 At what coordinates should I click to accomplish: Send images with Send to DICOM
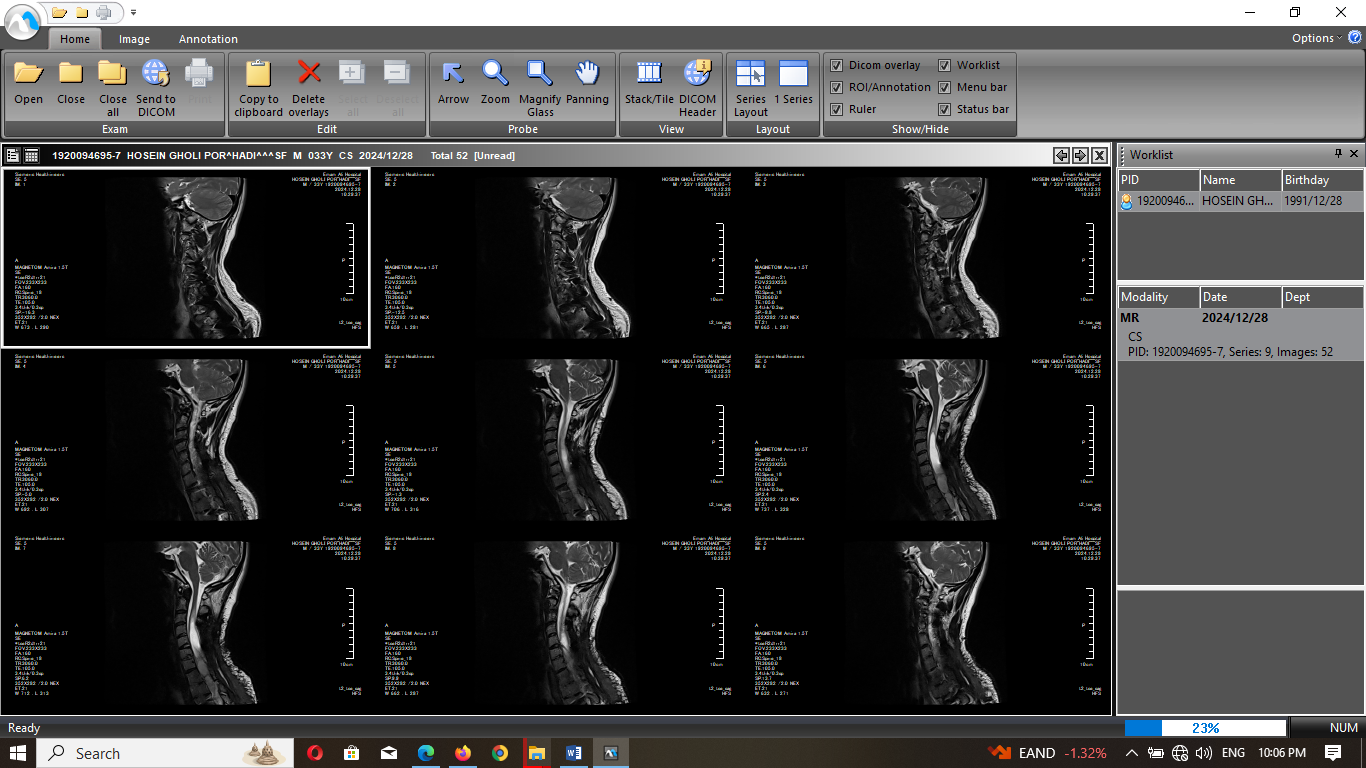pos(156,74)
